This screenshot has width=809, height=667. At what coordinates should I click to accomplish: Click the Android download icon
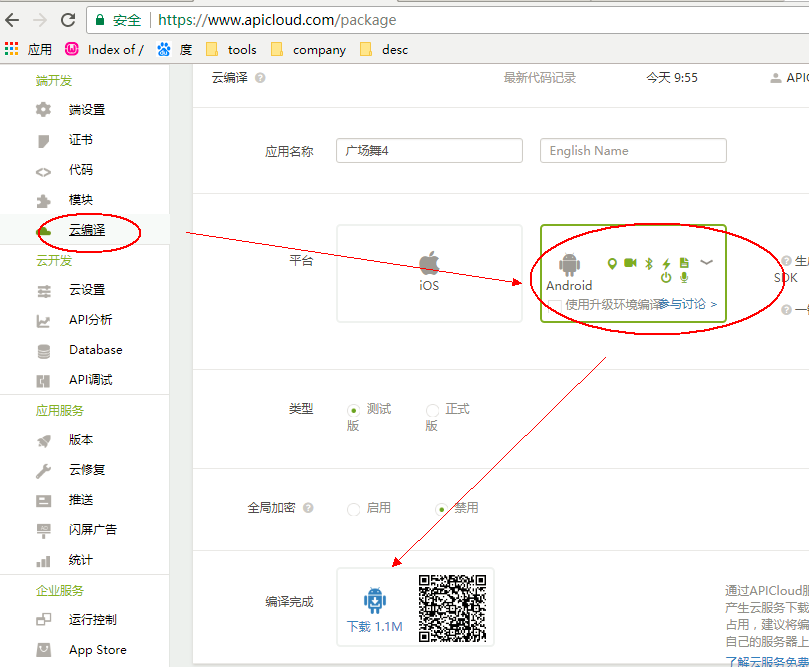point(375,601)
